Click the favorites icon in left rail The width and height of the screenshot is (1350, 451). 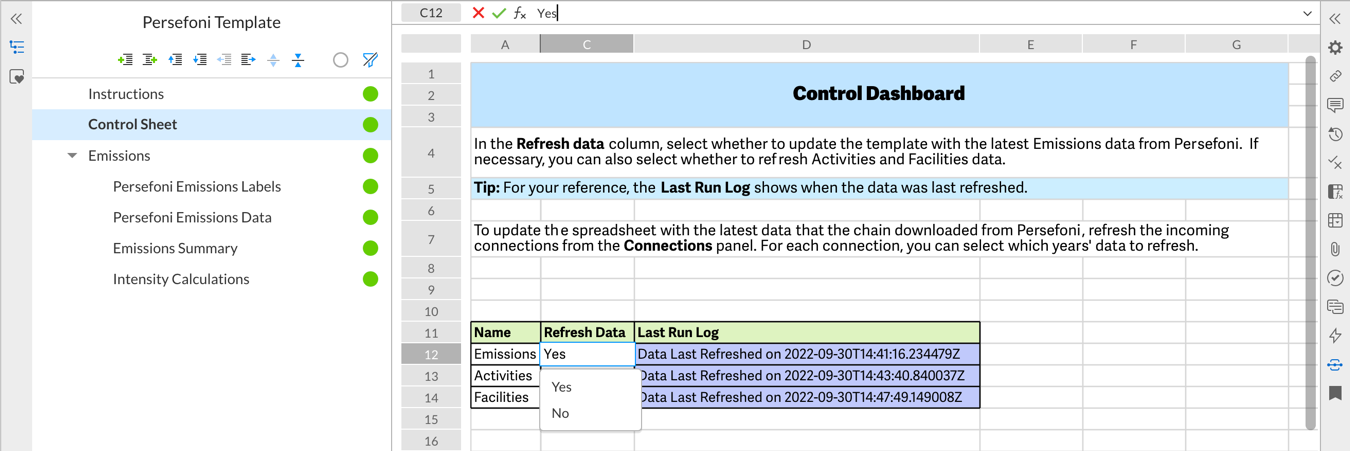coord(17,77)
